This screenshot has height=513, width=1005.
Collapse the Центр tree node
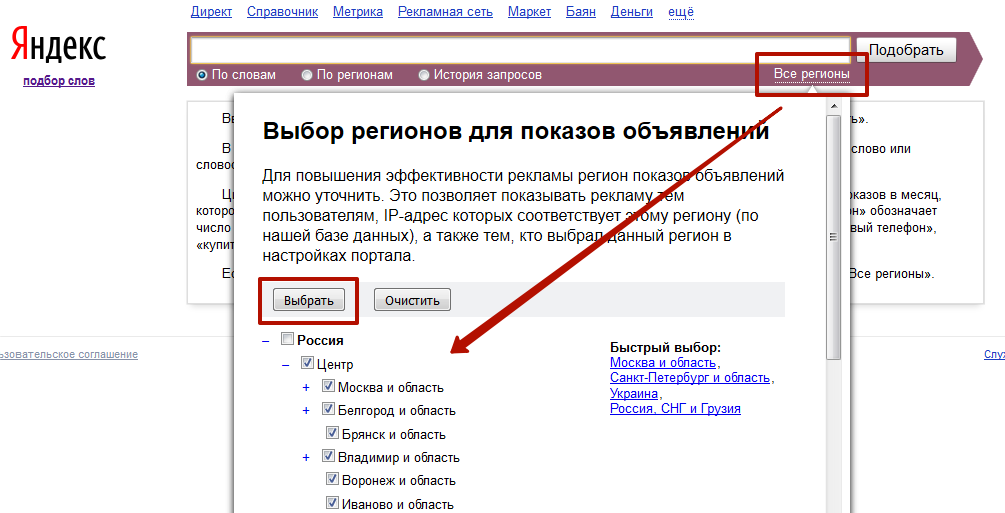coord(286,365)
